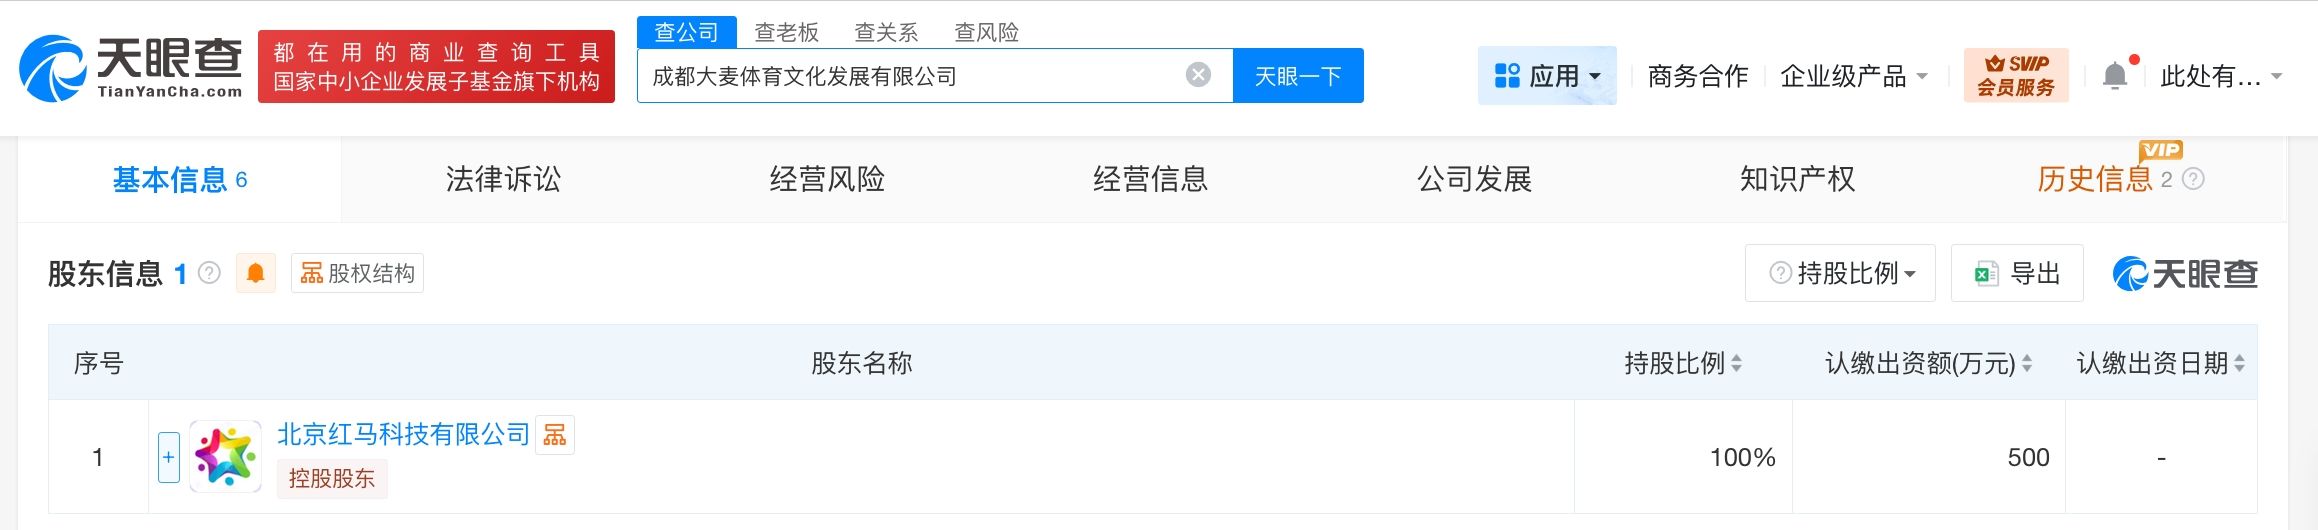Open the SVIP 会员服务 badge
The height and width of the screenshot is (530, 2318).
pos(2015,75)
